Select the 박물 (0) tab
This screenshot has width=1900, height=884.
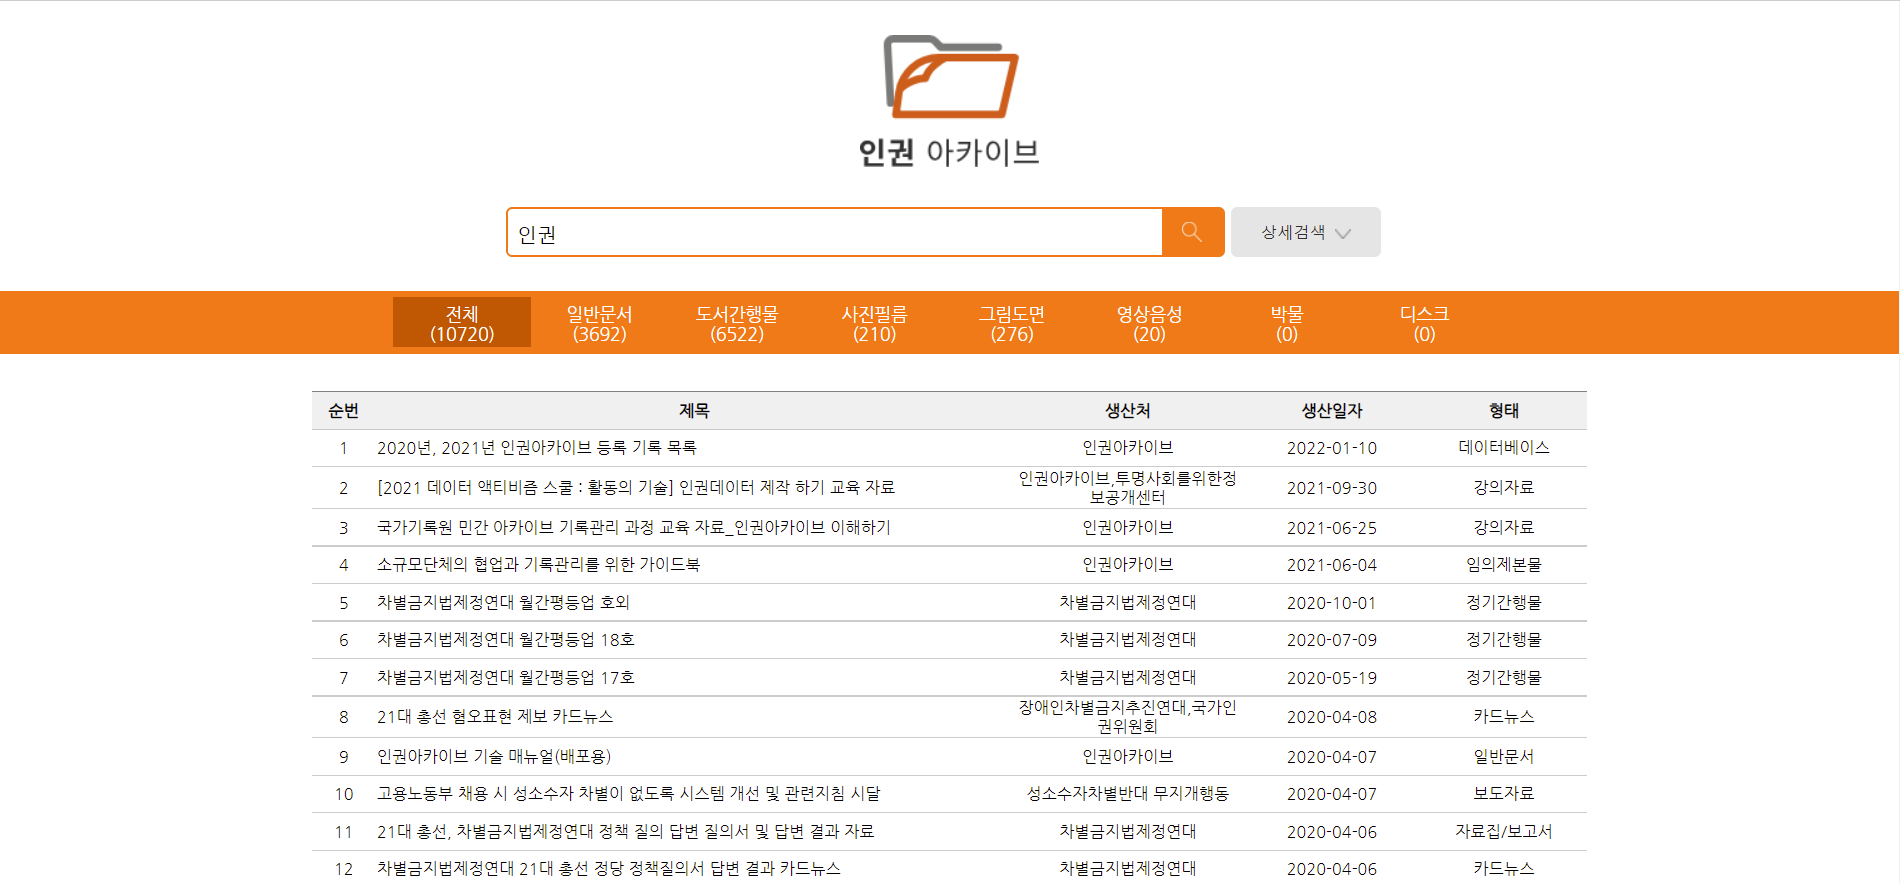coord(1287,323)
